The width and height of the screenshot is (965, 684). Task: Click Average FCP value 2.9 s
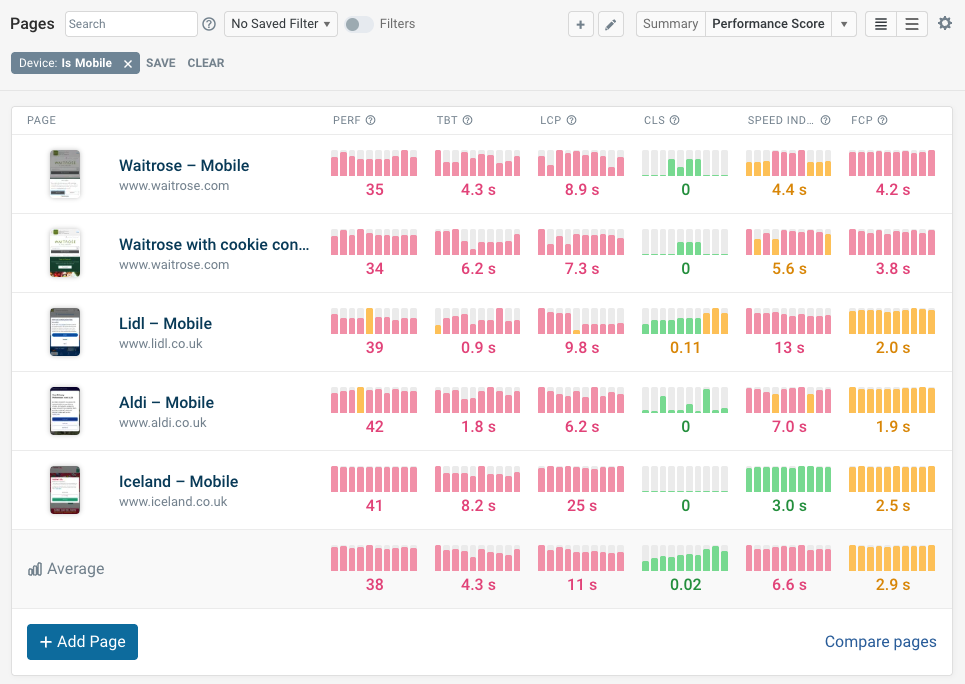click(892, 584)
